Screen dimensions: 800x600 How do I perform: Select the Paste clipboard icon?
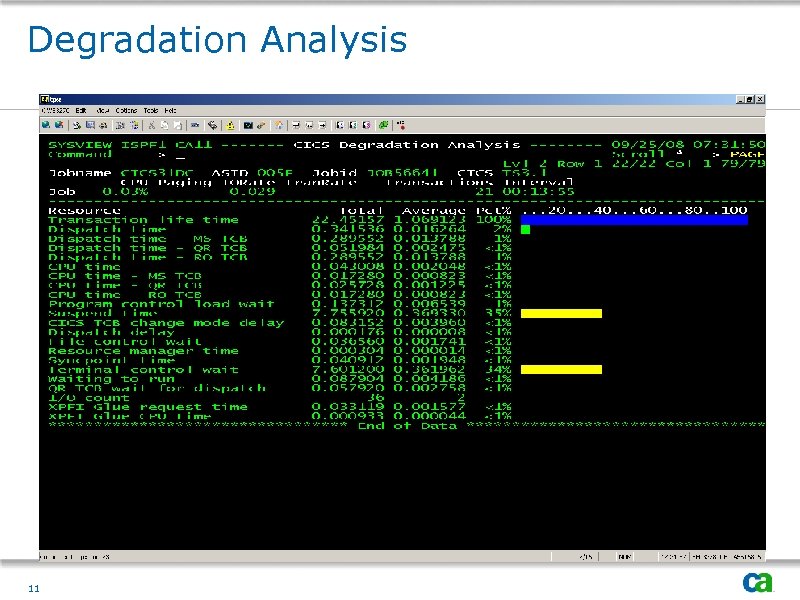pos(178,126)
